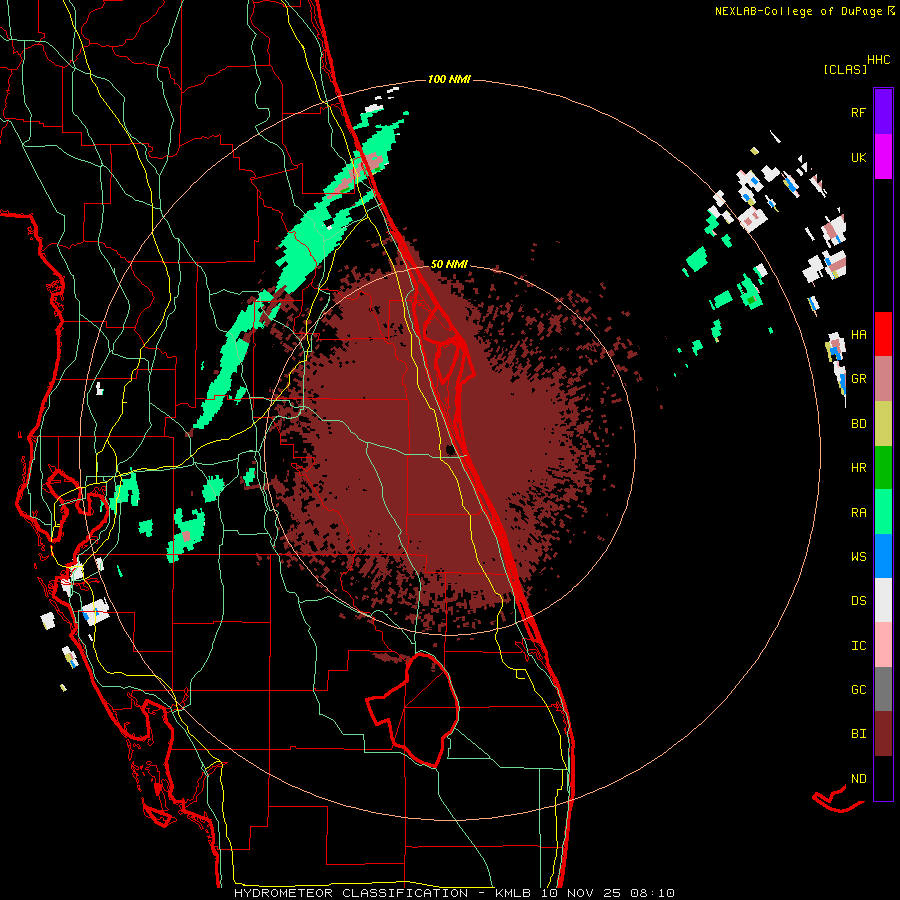Pick the dark green HR legend swatch
Image resolution: width=900 pixels, height=900 pixels.
click(883, 467)
